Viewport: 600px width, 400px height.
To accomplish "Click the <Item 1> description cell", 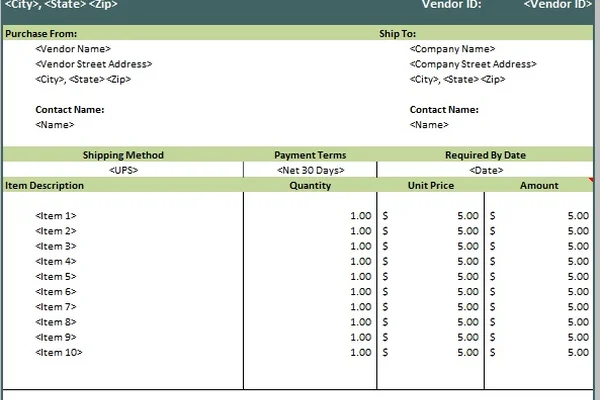I will click(x=55, y=216).
